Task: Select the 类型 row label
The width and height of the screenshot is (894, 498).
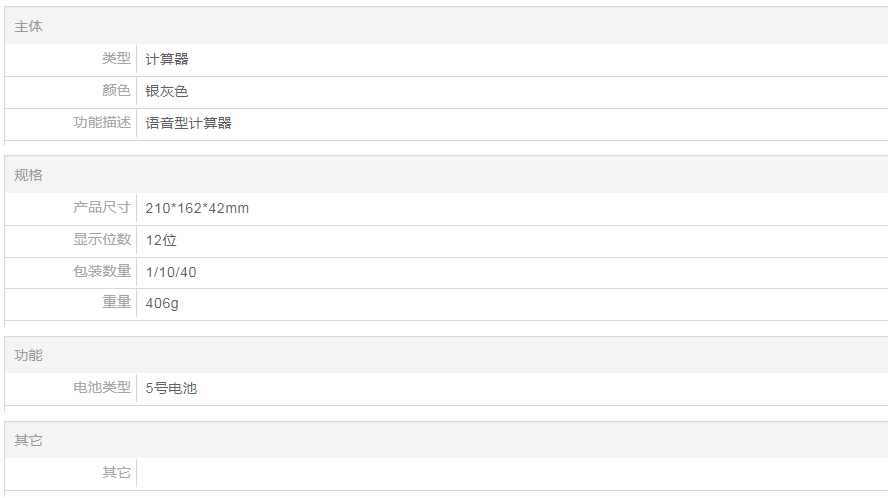Action: 116,59
